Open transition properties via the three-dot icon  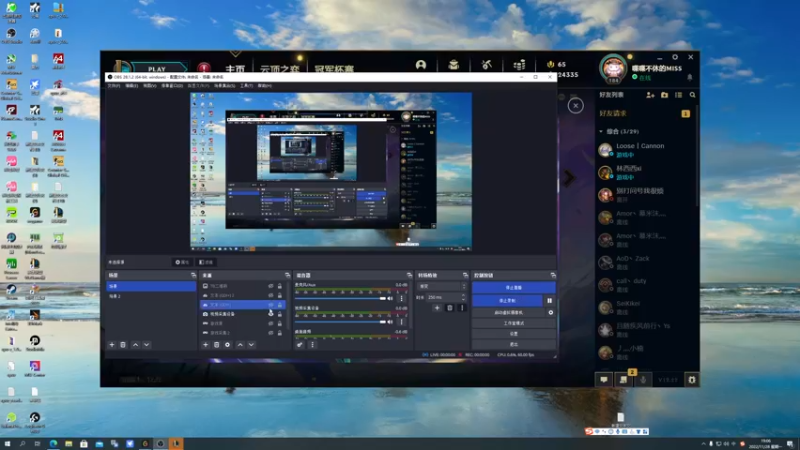point(462,308)
